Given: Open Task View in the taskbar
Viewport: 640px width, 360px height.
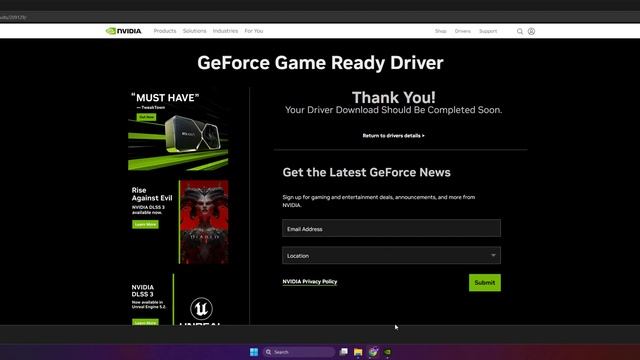Looking at the screenshot, I should pyautogui.click(x=344, y=352).
